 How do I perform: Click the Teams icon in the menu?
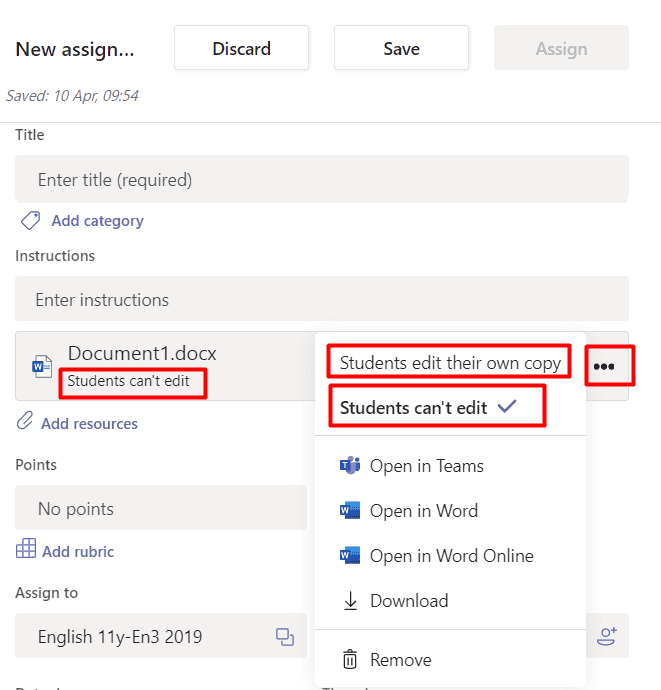tap(350, 466)
